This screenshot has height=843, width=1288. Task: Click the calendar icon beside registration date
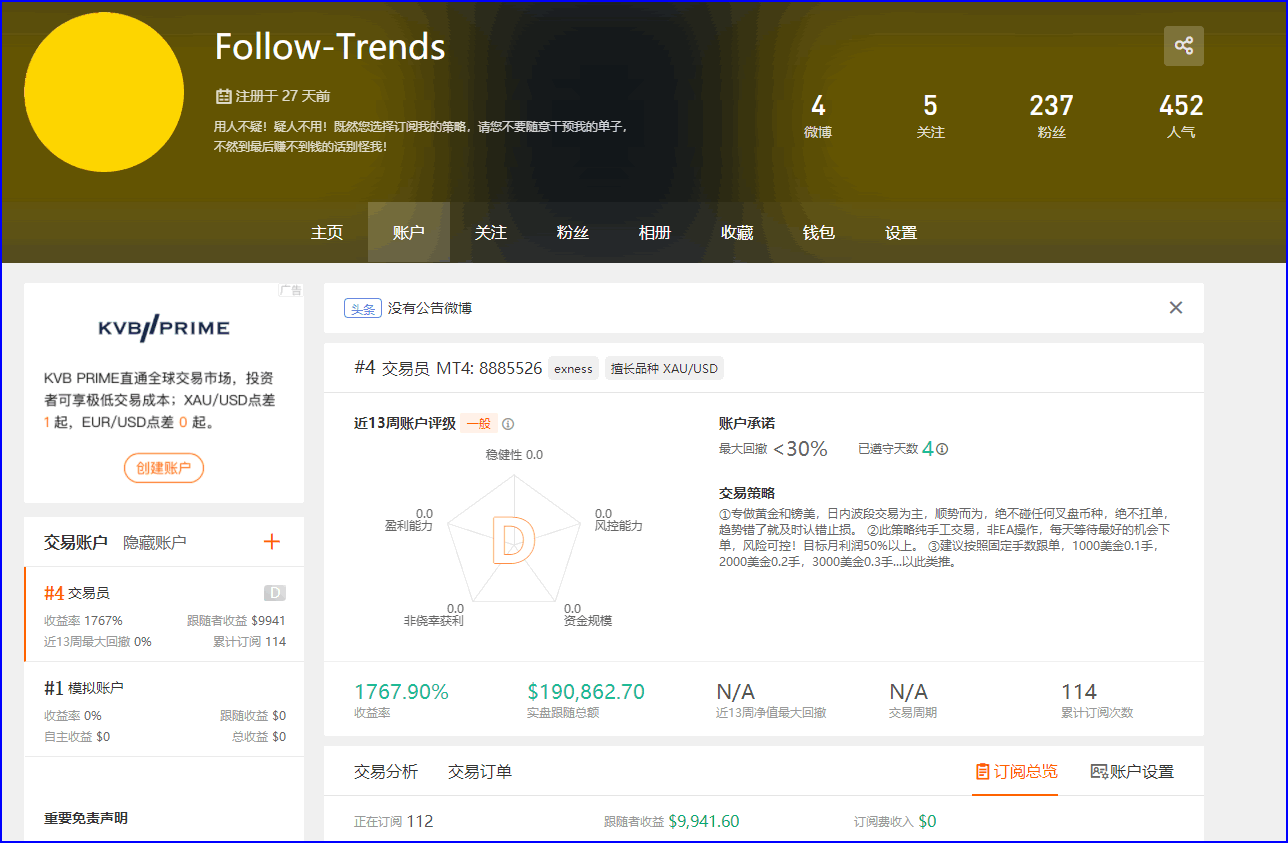(x=223, y=96)
